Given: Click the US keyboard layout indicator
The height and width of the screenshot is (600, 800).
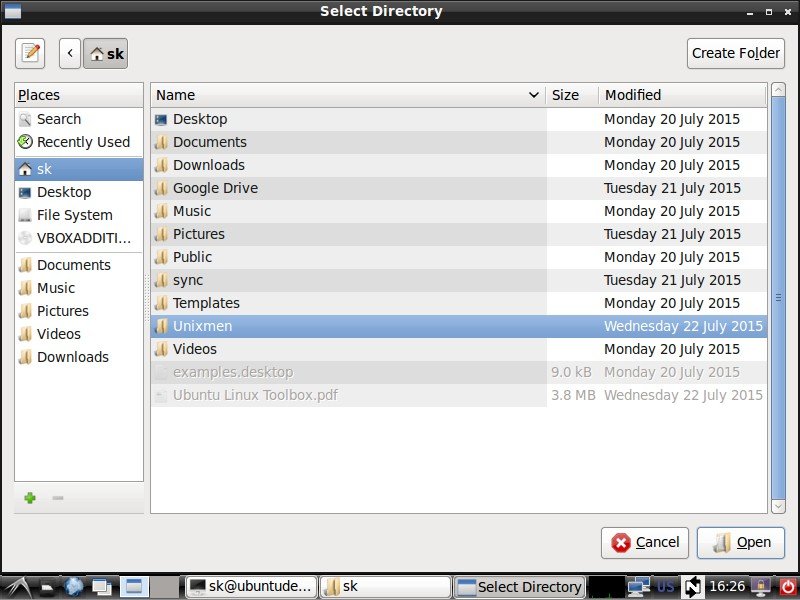Looking at the screenshot, I should pyautogui.click(x=665, y=587).
